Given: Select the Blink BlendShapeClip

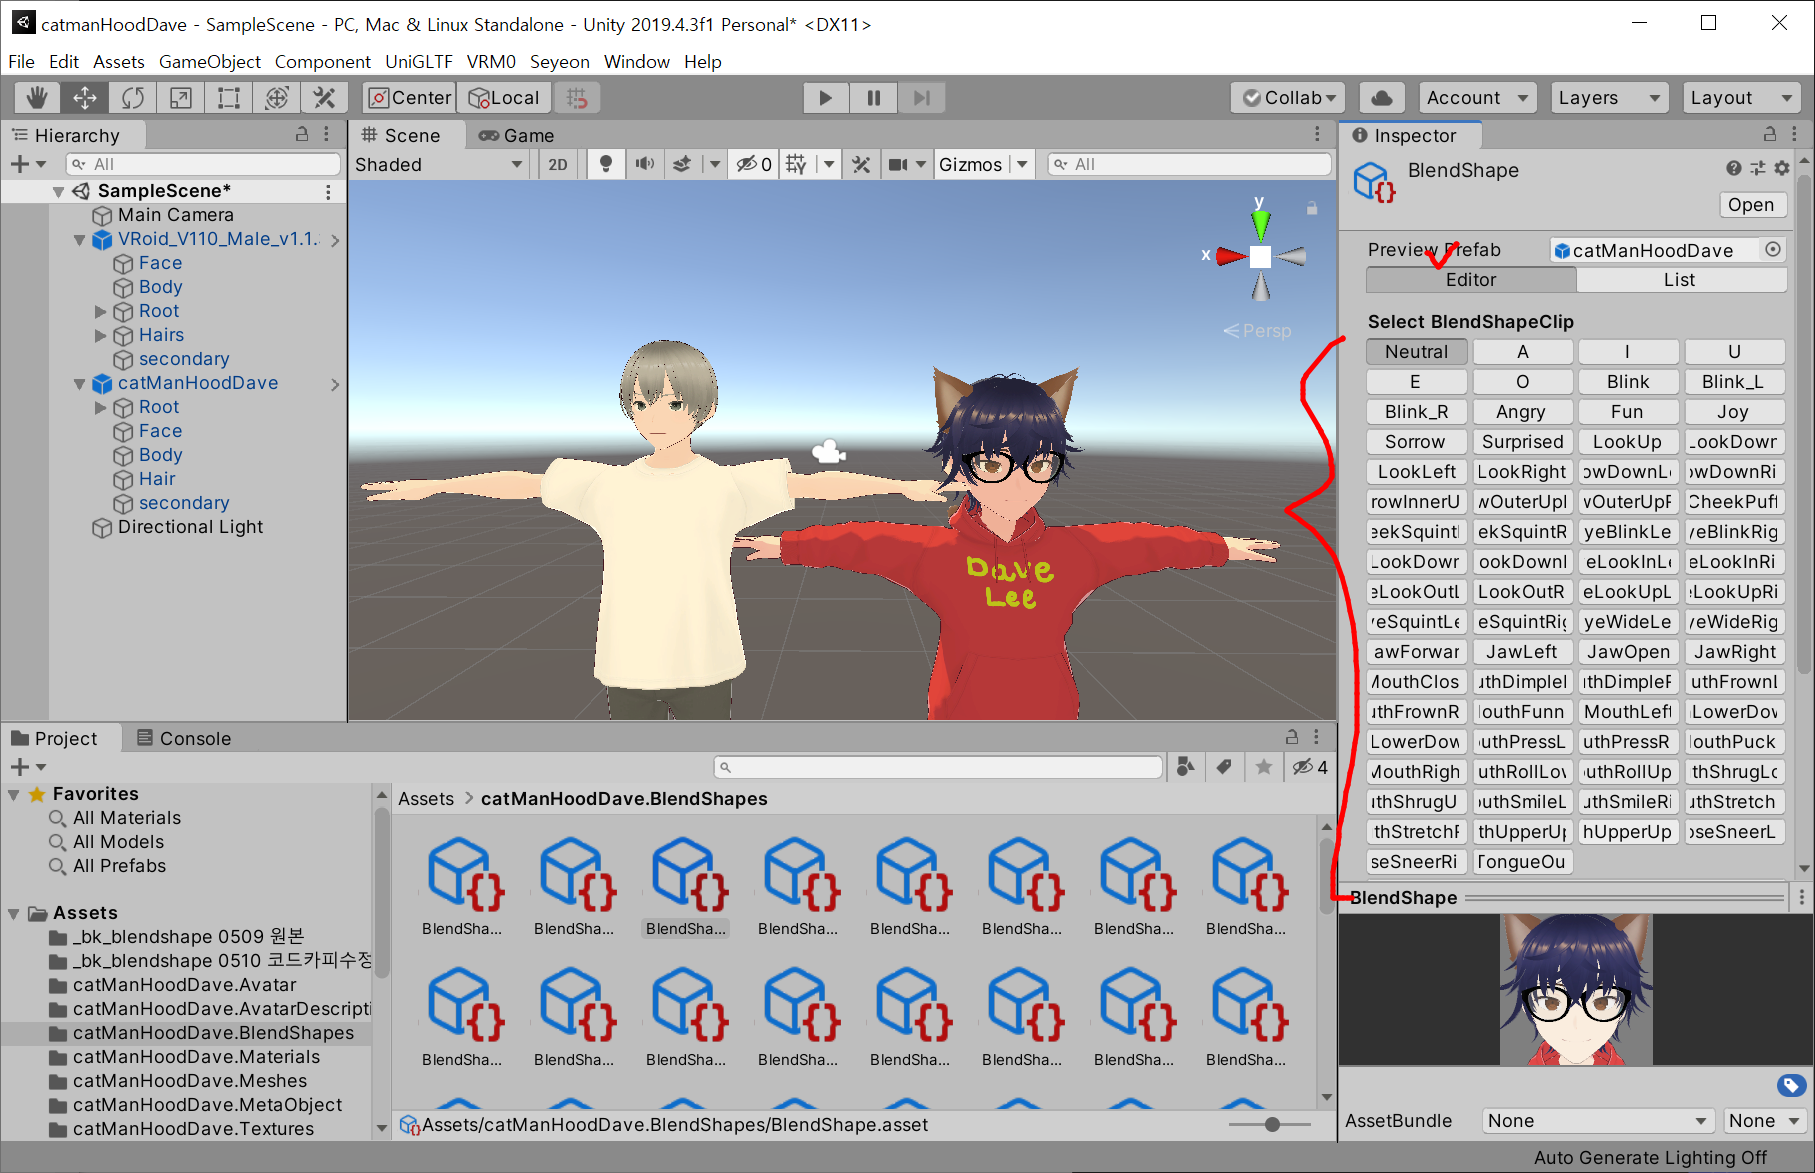Looking at the screenshot, I should click(x=1628, y=382).
